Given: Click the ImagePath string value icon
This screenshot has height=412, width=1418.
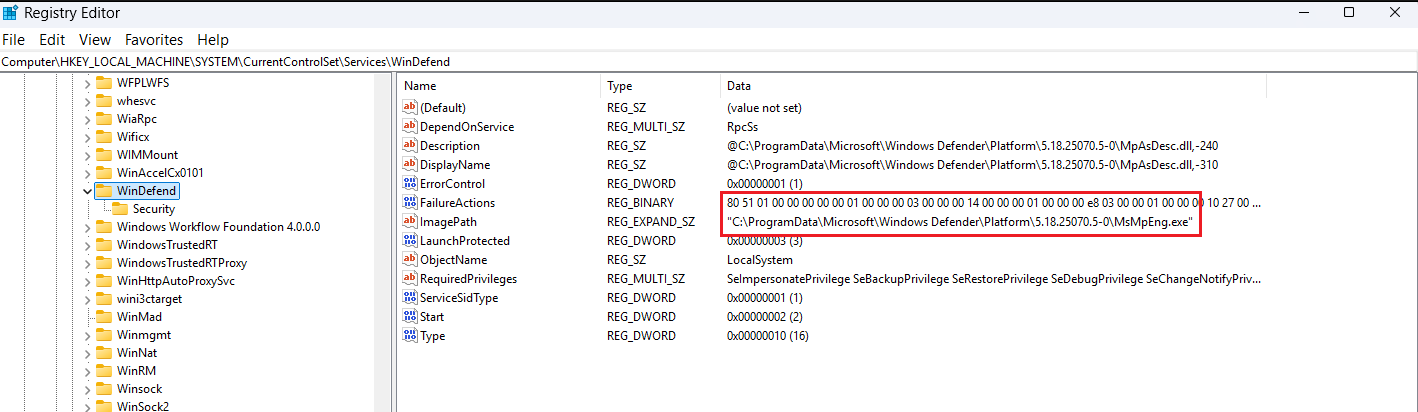Looking at the screenshot, I should point(409,222).
